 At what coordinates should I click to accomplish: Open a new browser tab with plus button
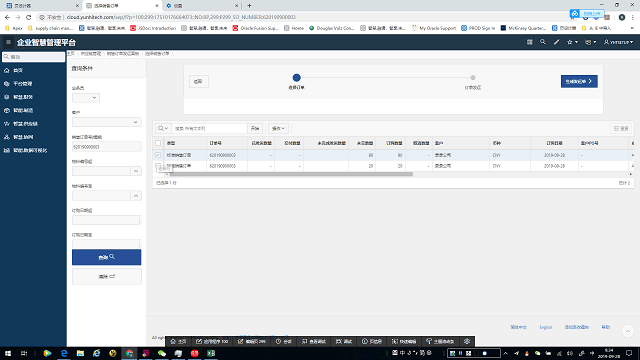point(249,6)
